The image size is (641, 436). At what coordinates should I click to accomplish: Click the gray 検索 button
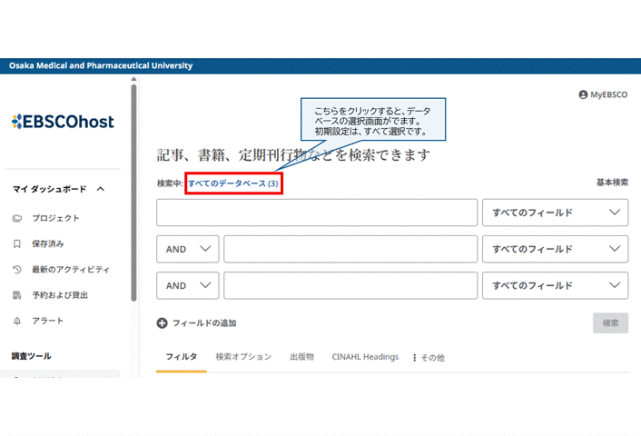(610, 323)
